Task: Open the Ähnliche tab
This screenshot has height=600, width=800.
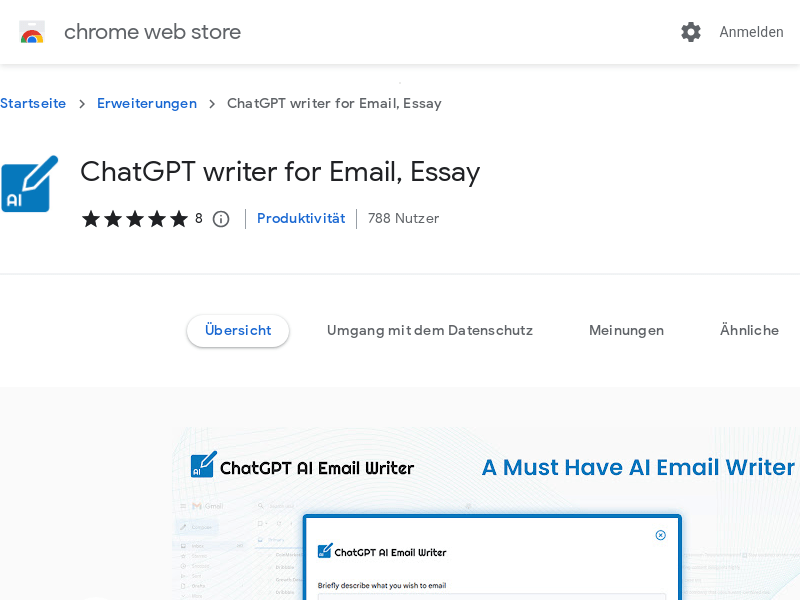Action: point(749,331)
